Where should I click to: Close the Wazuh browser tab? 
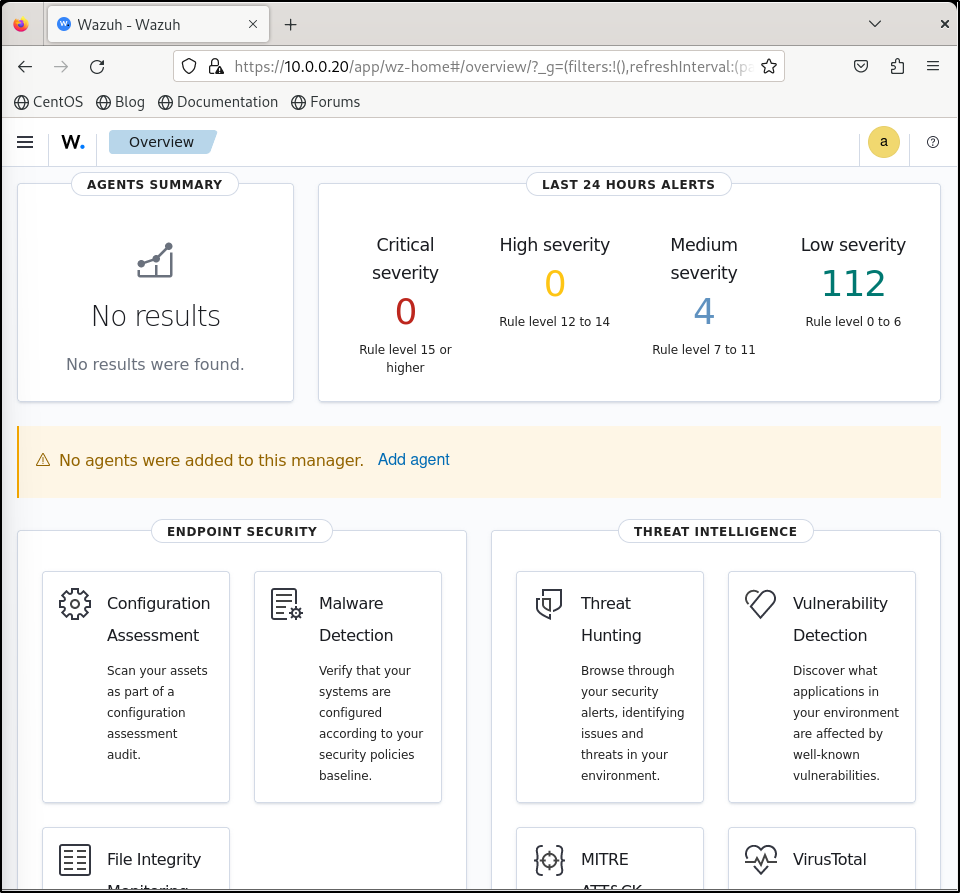(x=253, y=24)
